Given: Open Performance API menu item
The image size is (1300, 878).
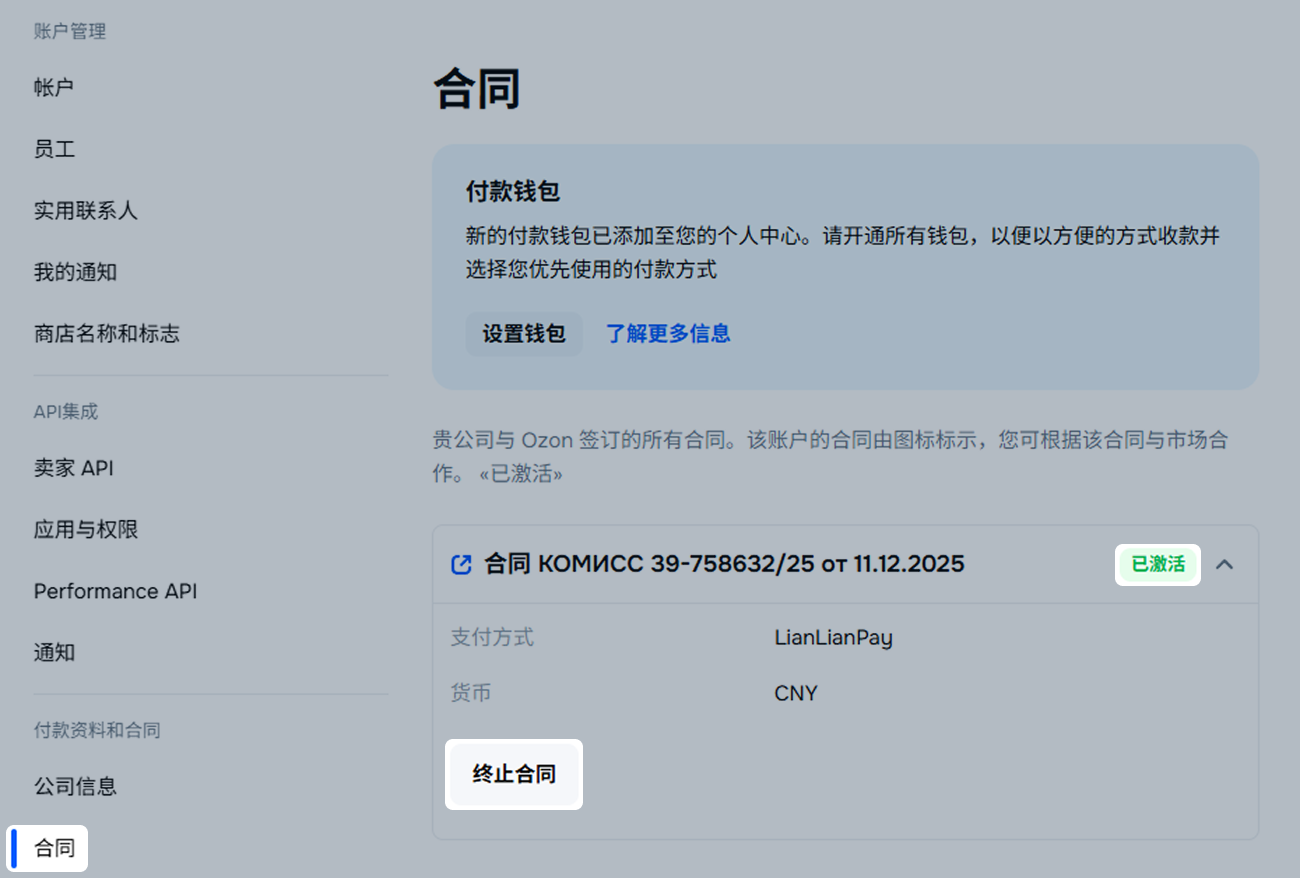Looking at the screenshot, I should point(115,591).
